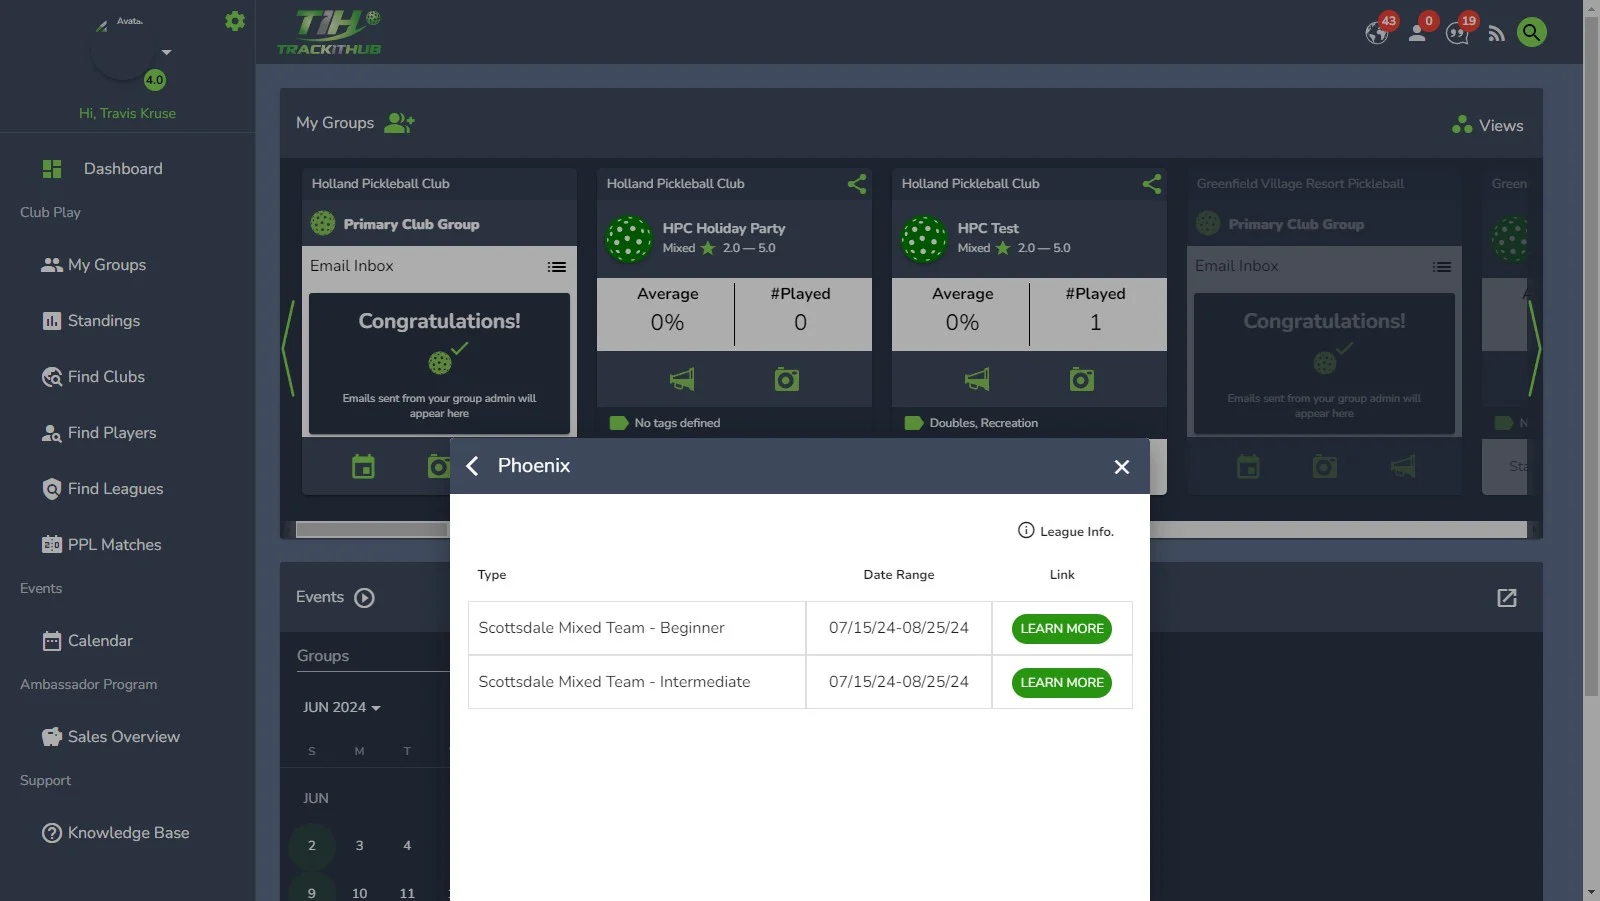Click Learn More for Scottsdale Intermediate league
The width and height of the screenshot is (1600, 901).
(1062, 683)
